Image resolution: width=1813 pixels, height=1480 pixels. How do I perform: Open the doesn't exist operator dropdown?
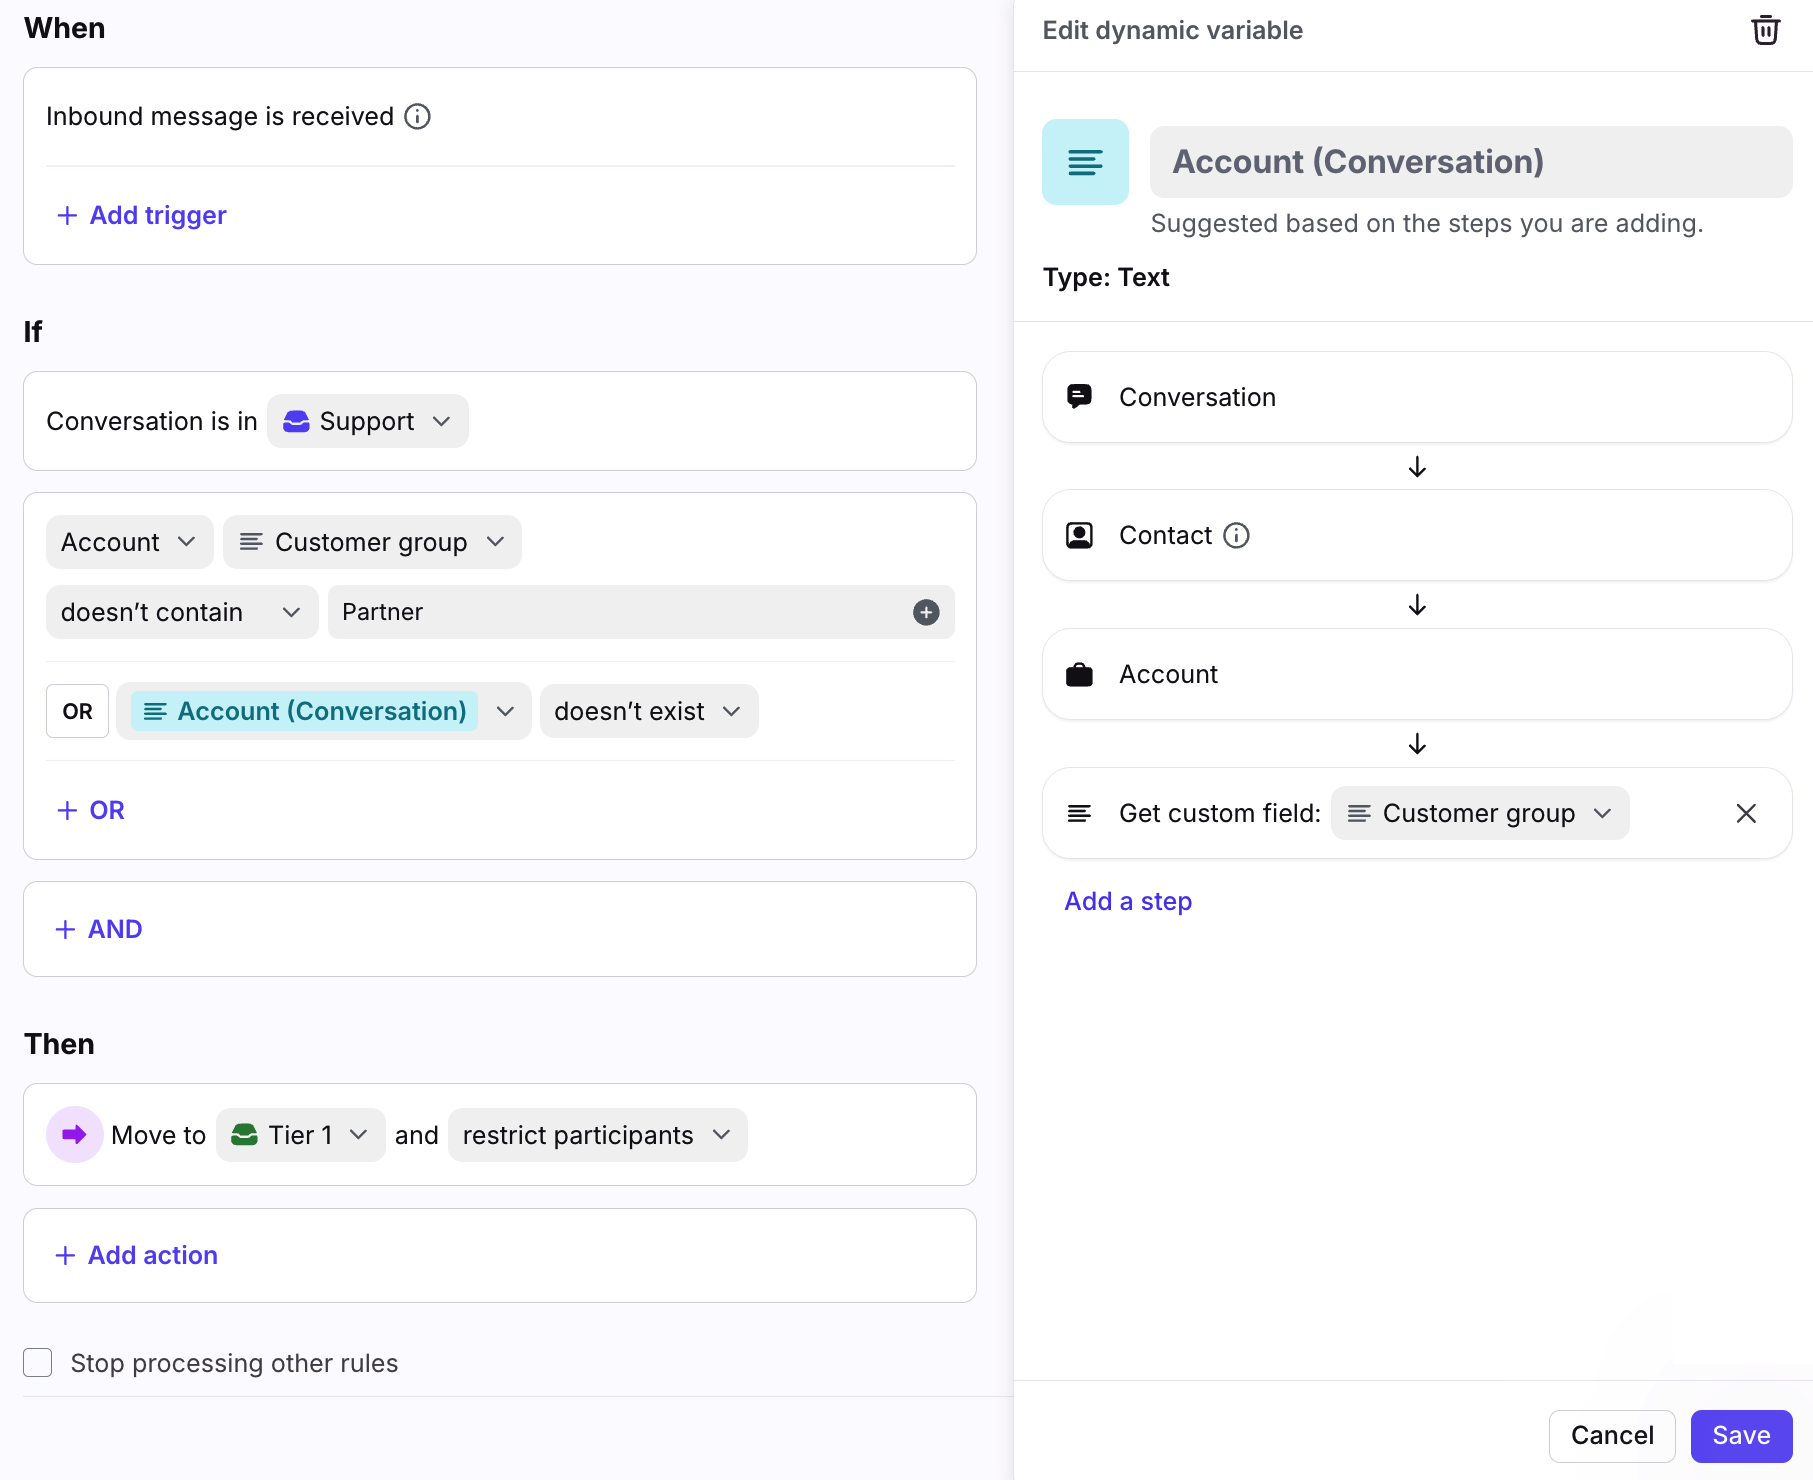pos(648,711)
